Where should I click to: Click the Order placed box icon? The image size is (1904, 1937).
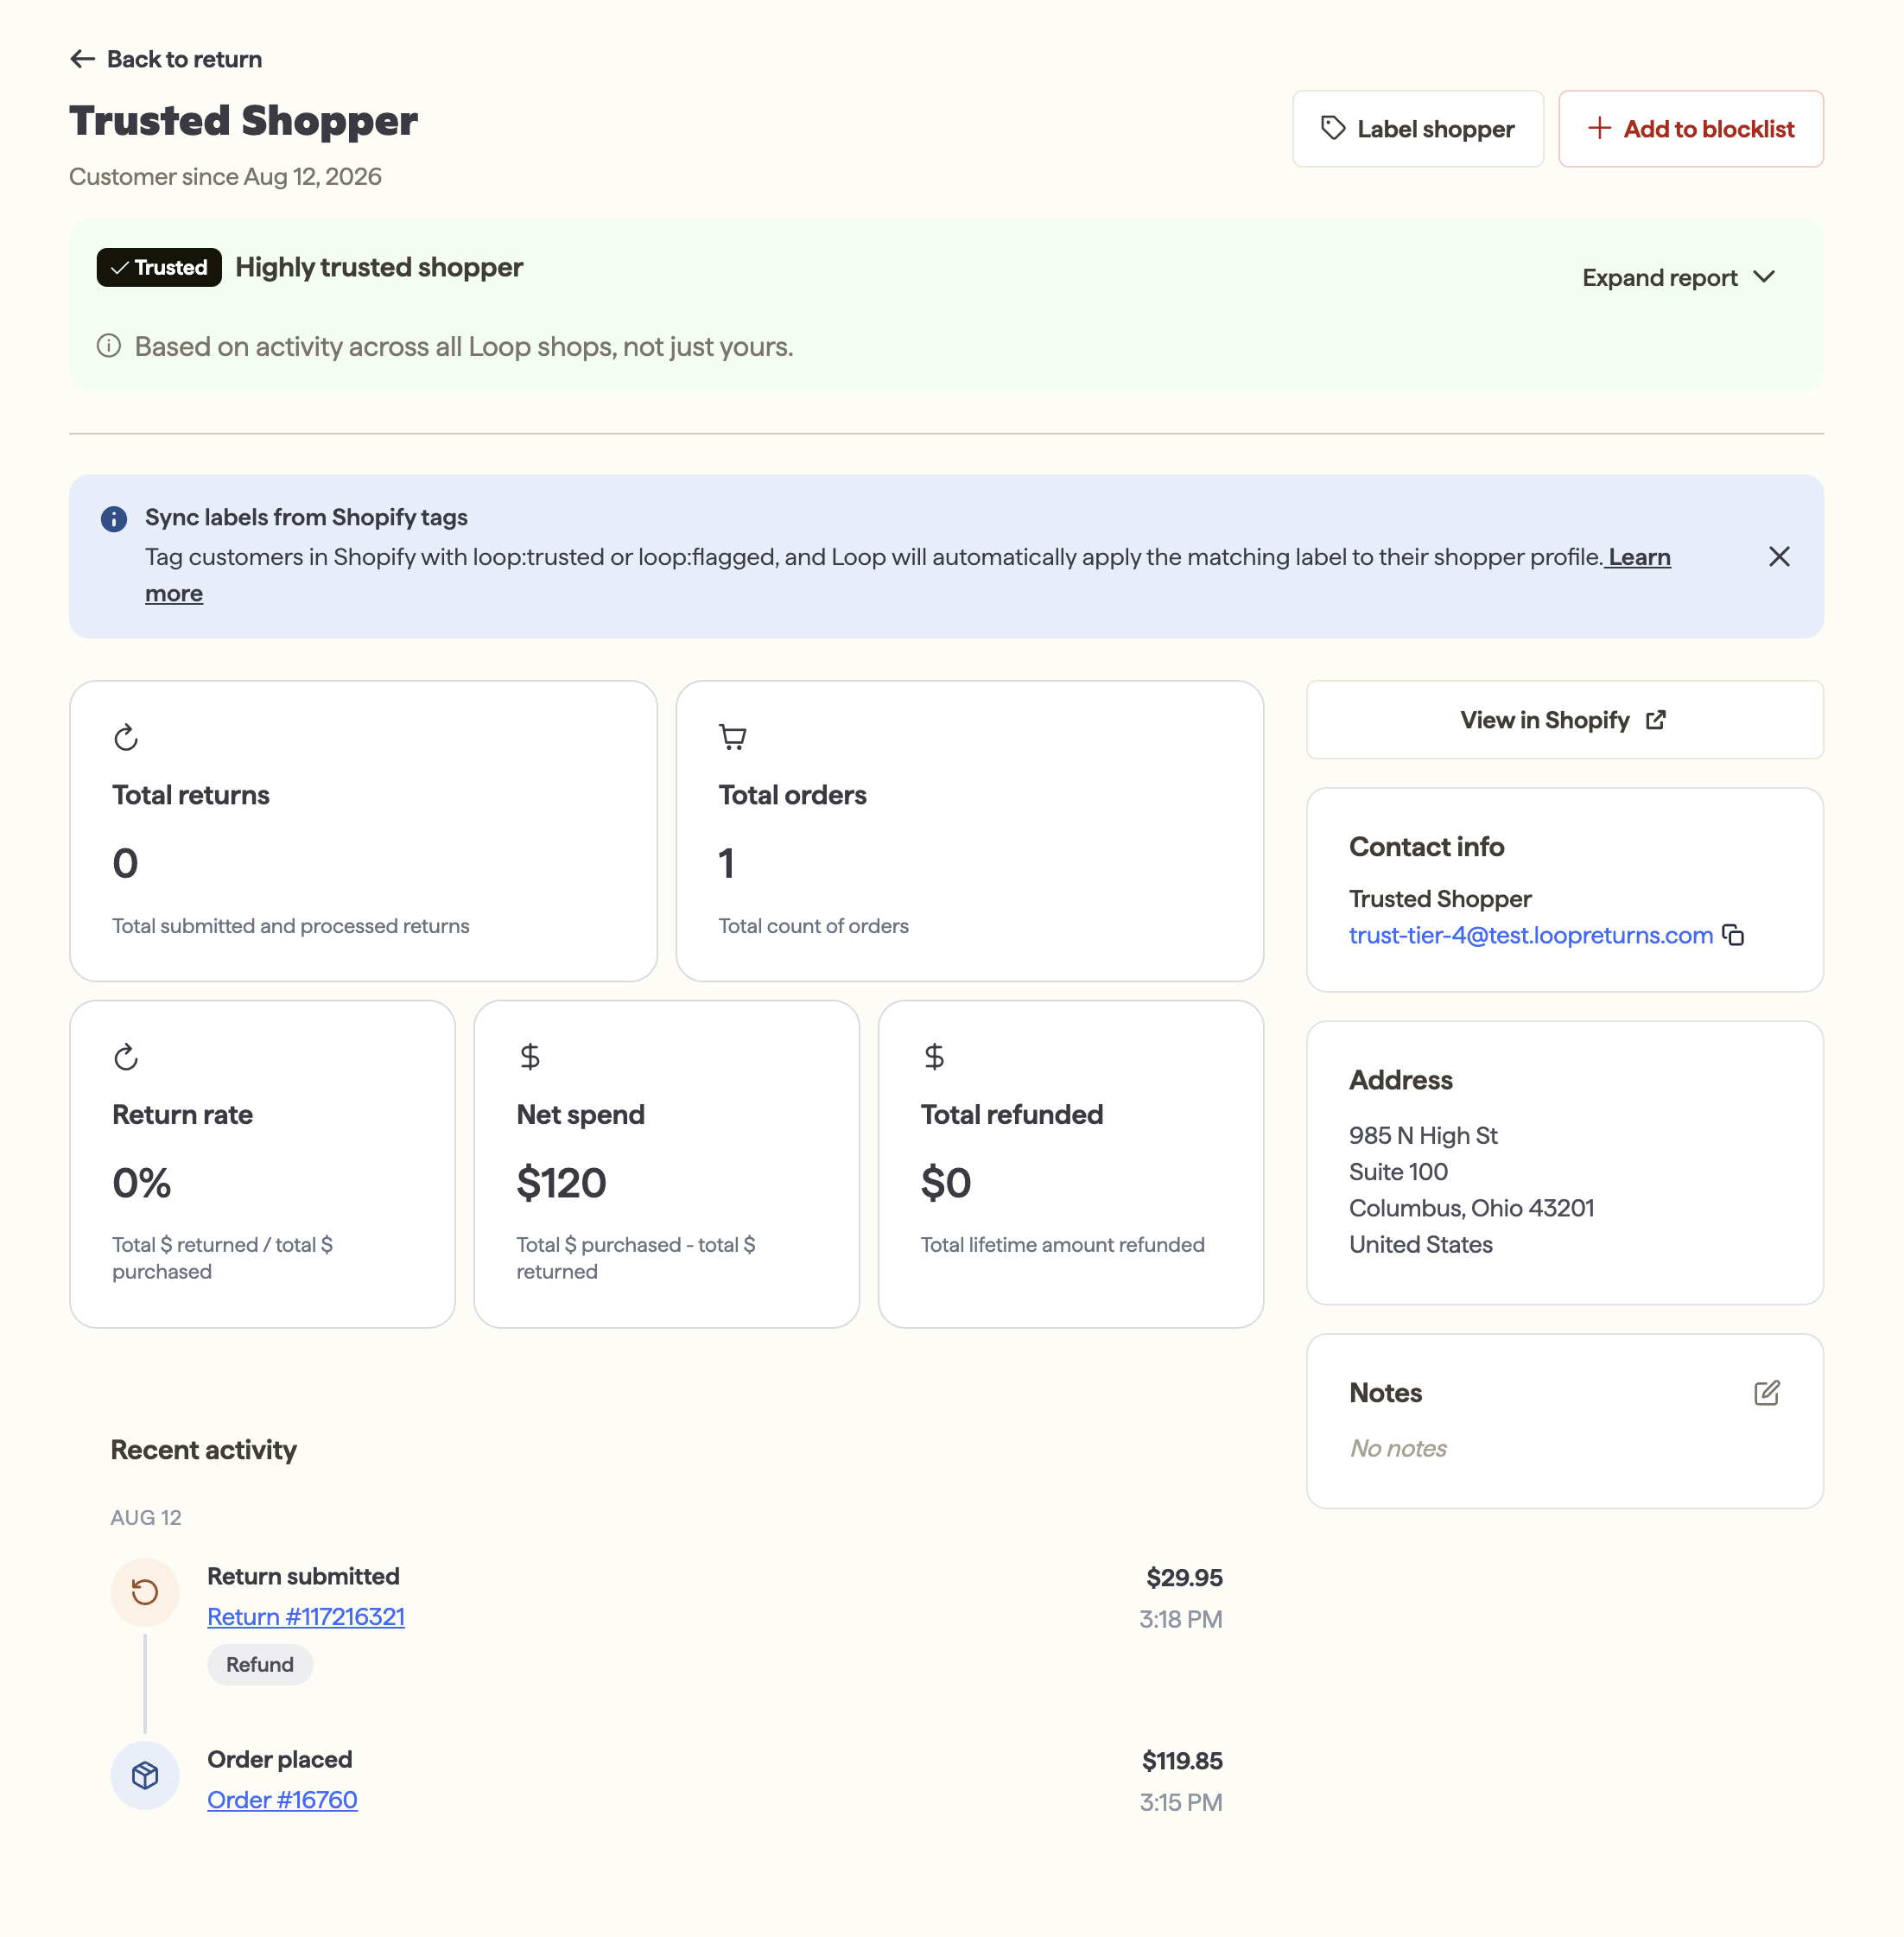click(145, 1775)
